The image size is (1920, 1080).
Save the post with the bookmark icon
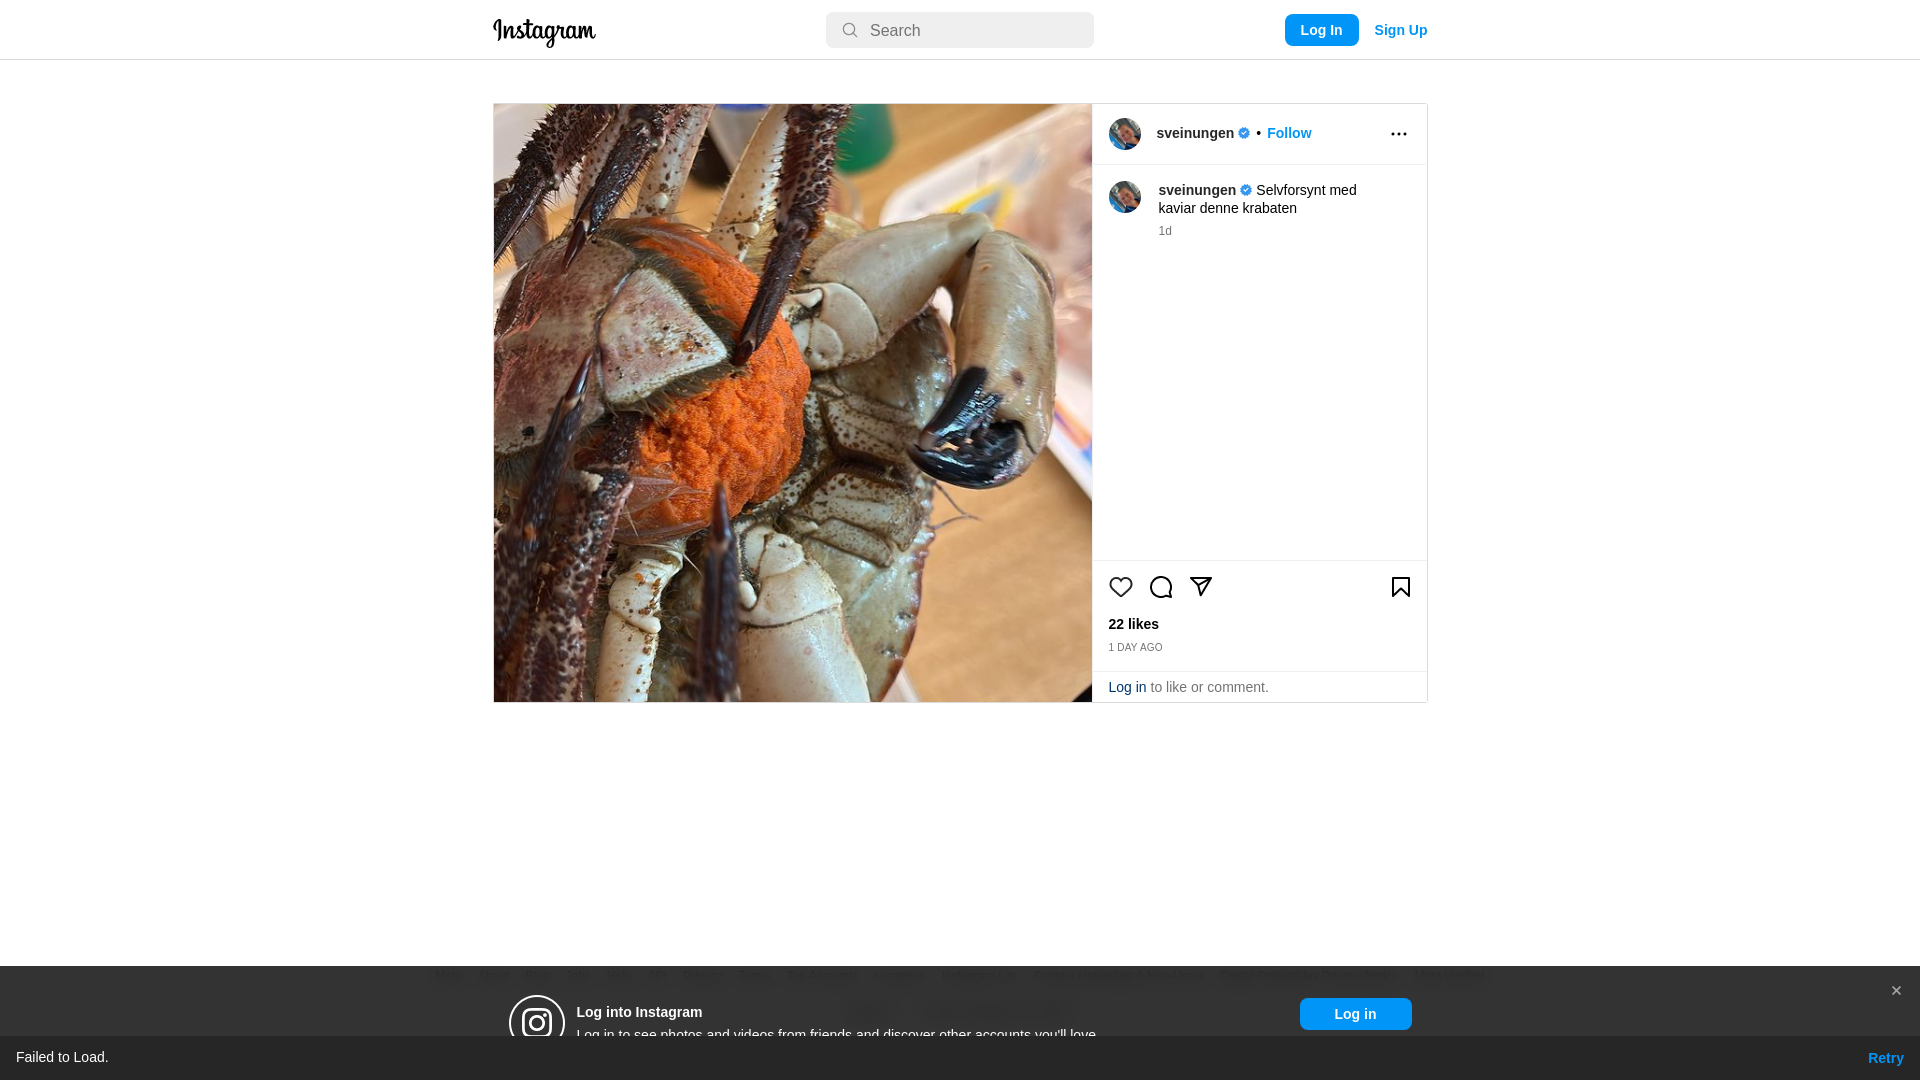coord(1400,587)
